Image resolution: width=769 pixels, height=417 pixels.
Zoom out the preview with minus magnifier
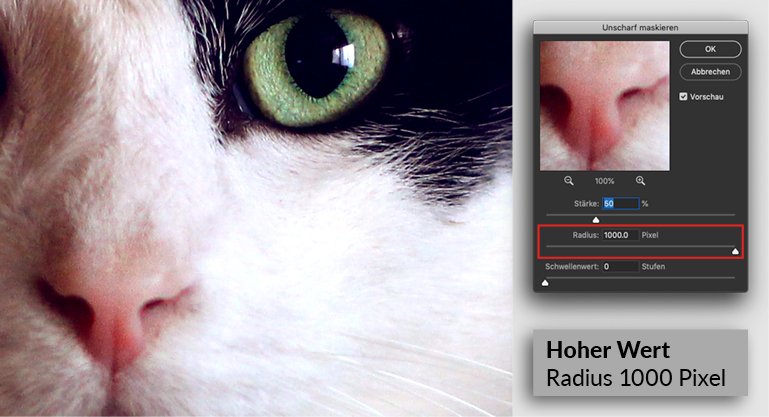(568, 181)
